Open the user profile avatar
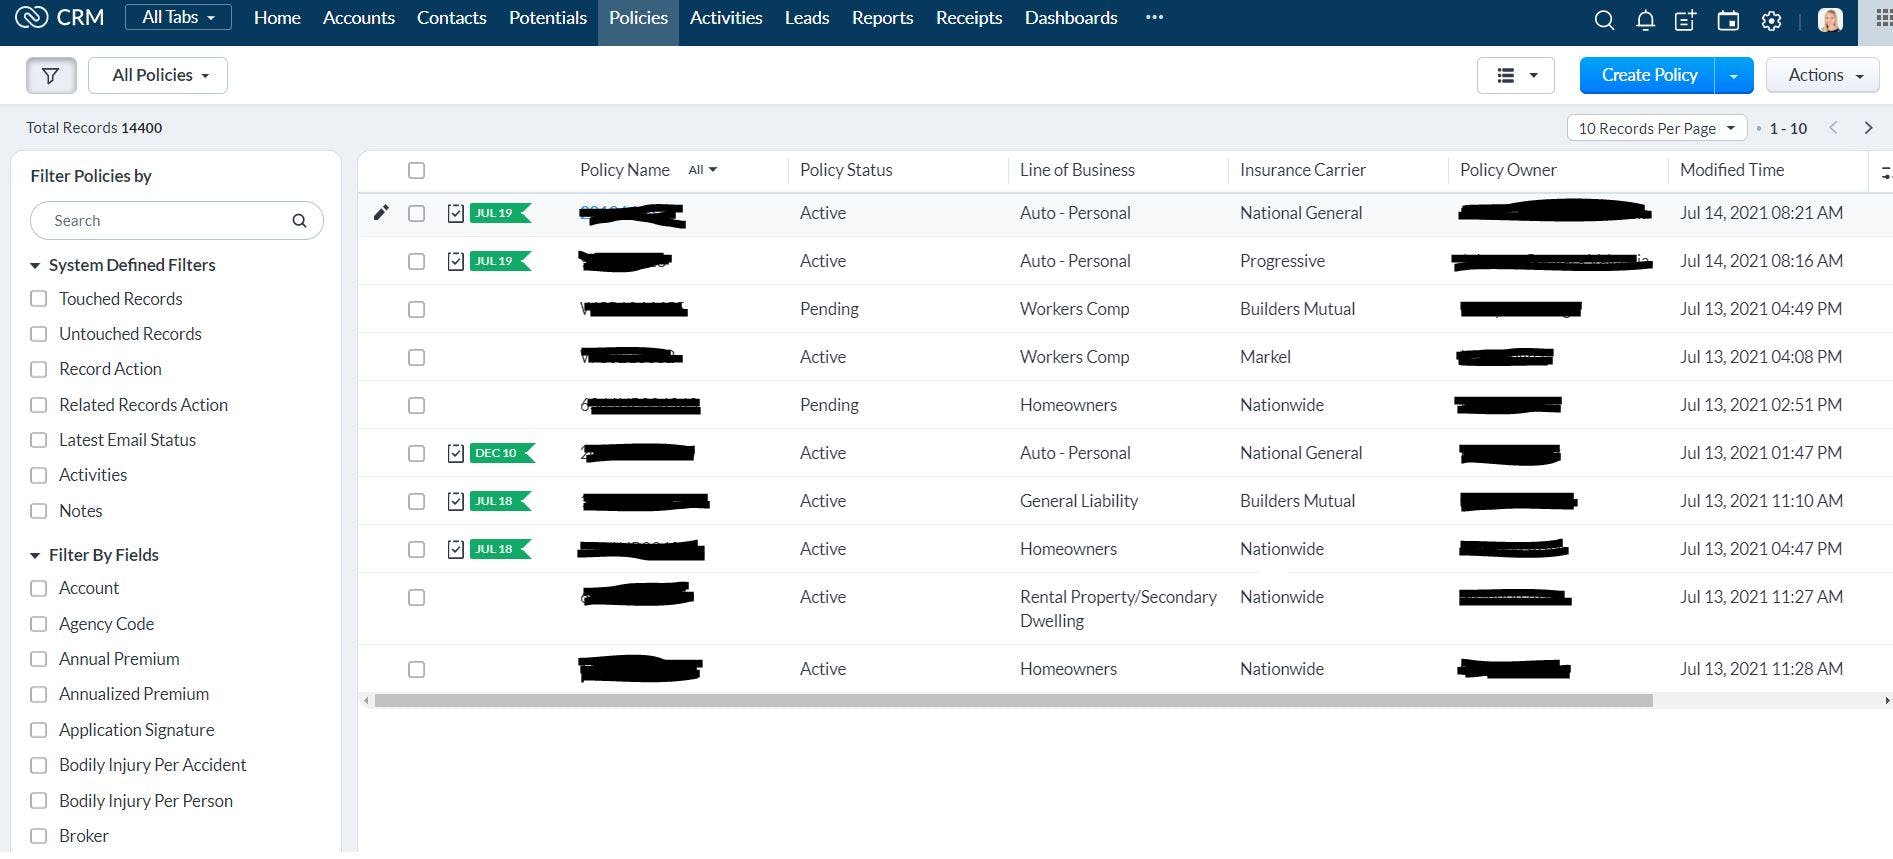Viewport: 1893px width, 859px height. click(x=1830, y=20)
